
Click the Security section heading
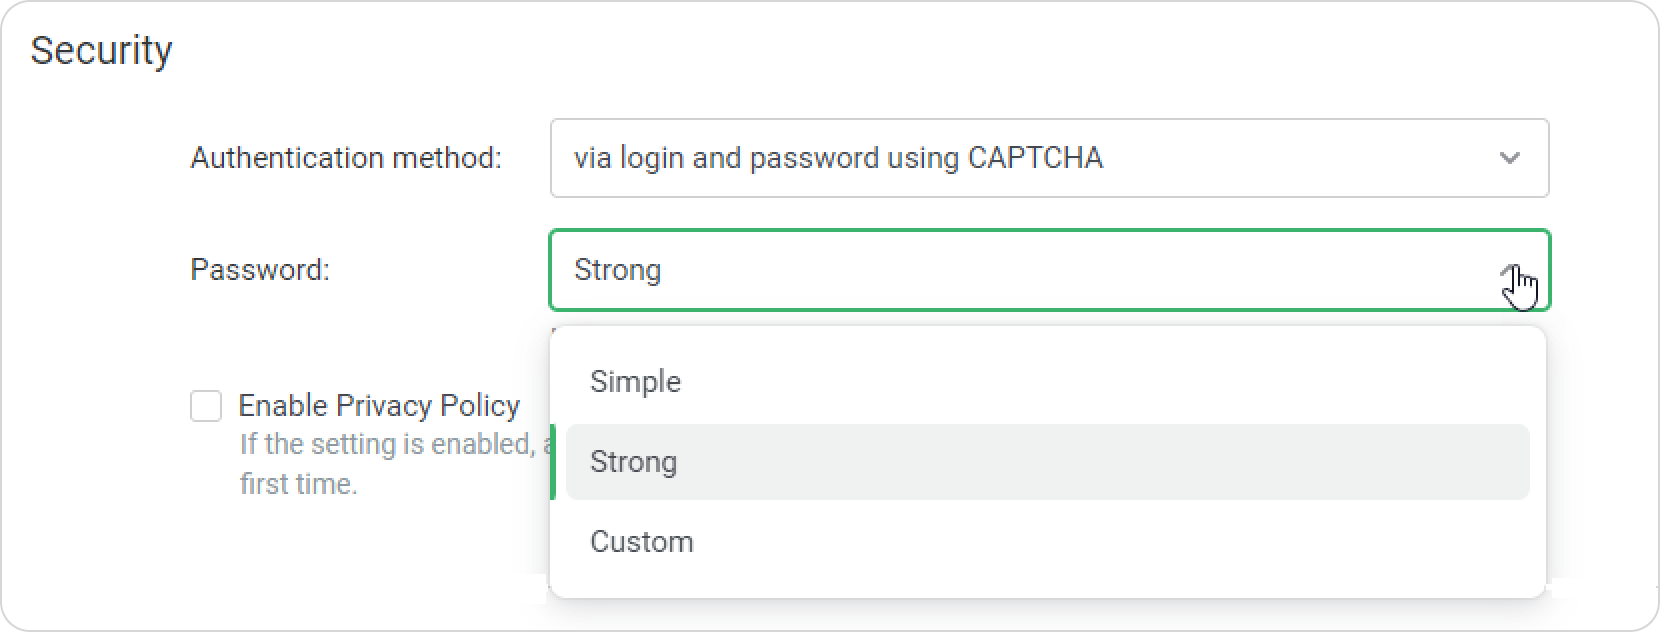pyautogui.click(x=101, y=50)
